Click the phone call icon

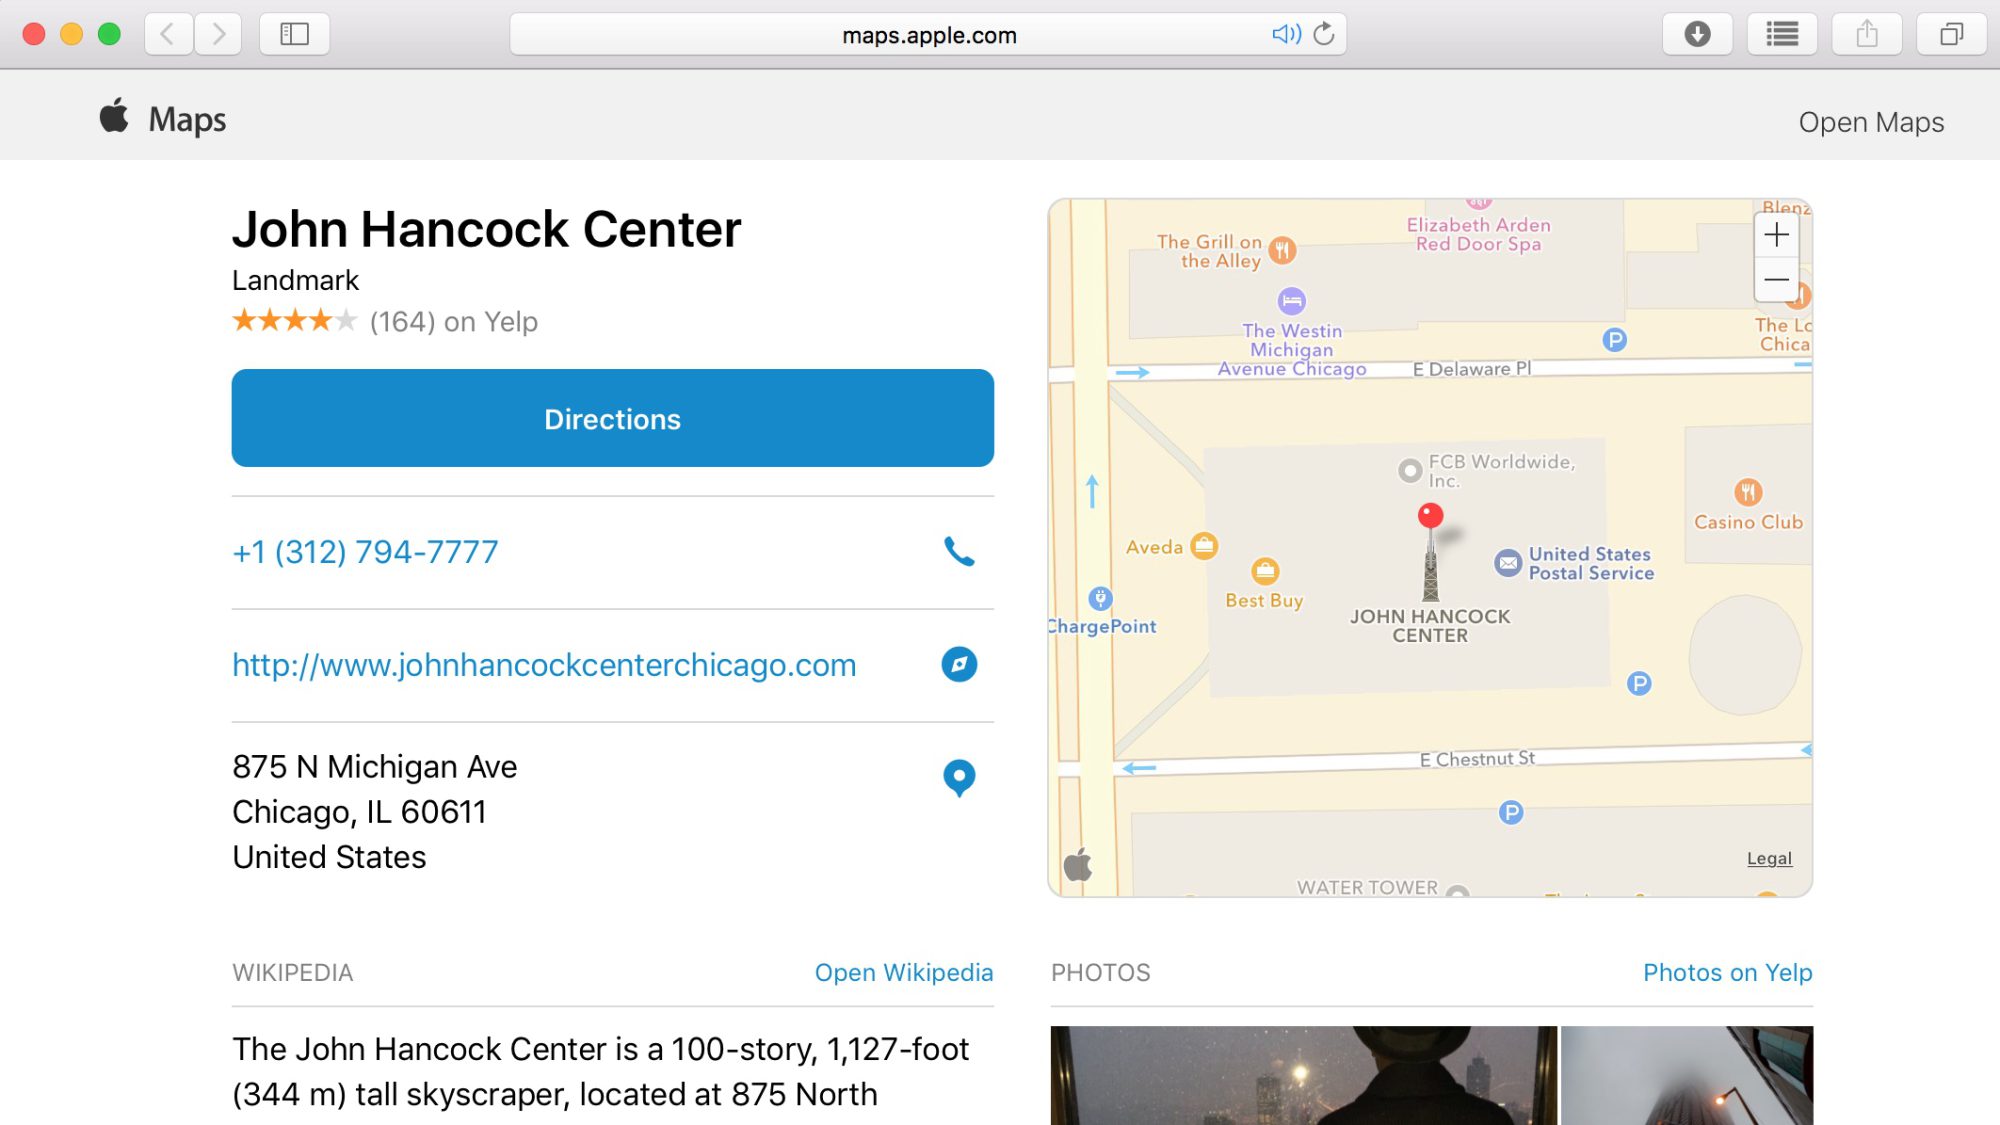coord(959,552)
